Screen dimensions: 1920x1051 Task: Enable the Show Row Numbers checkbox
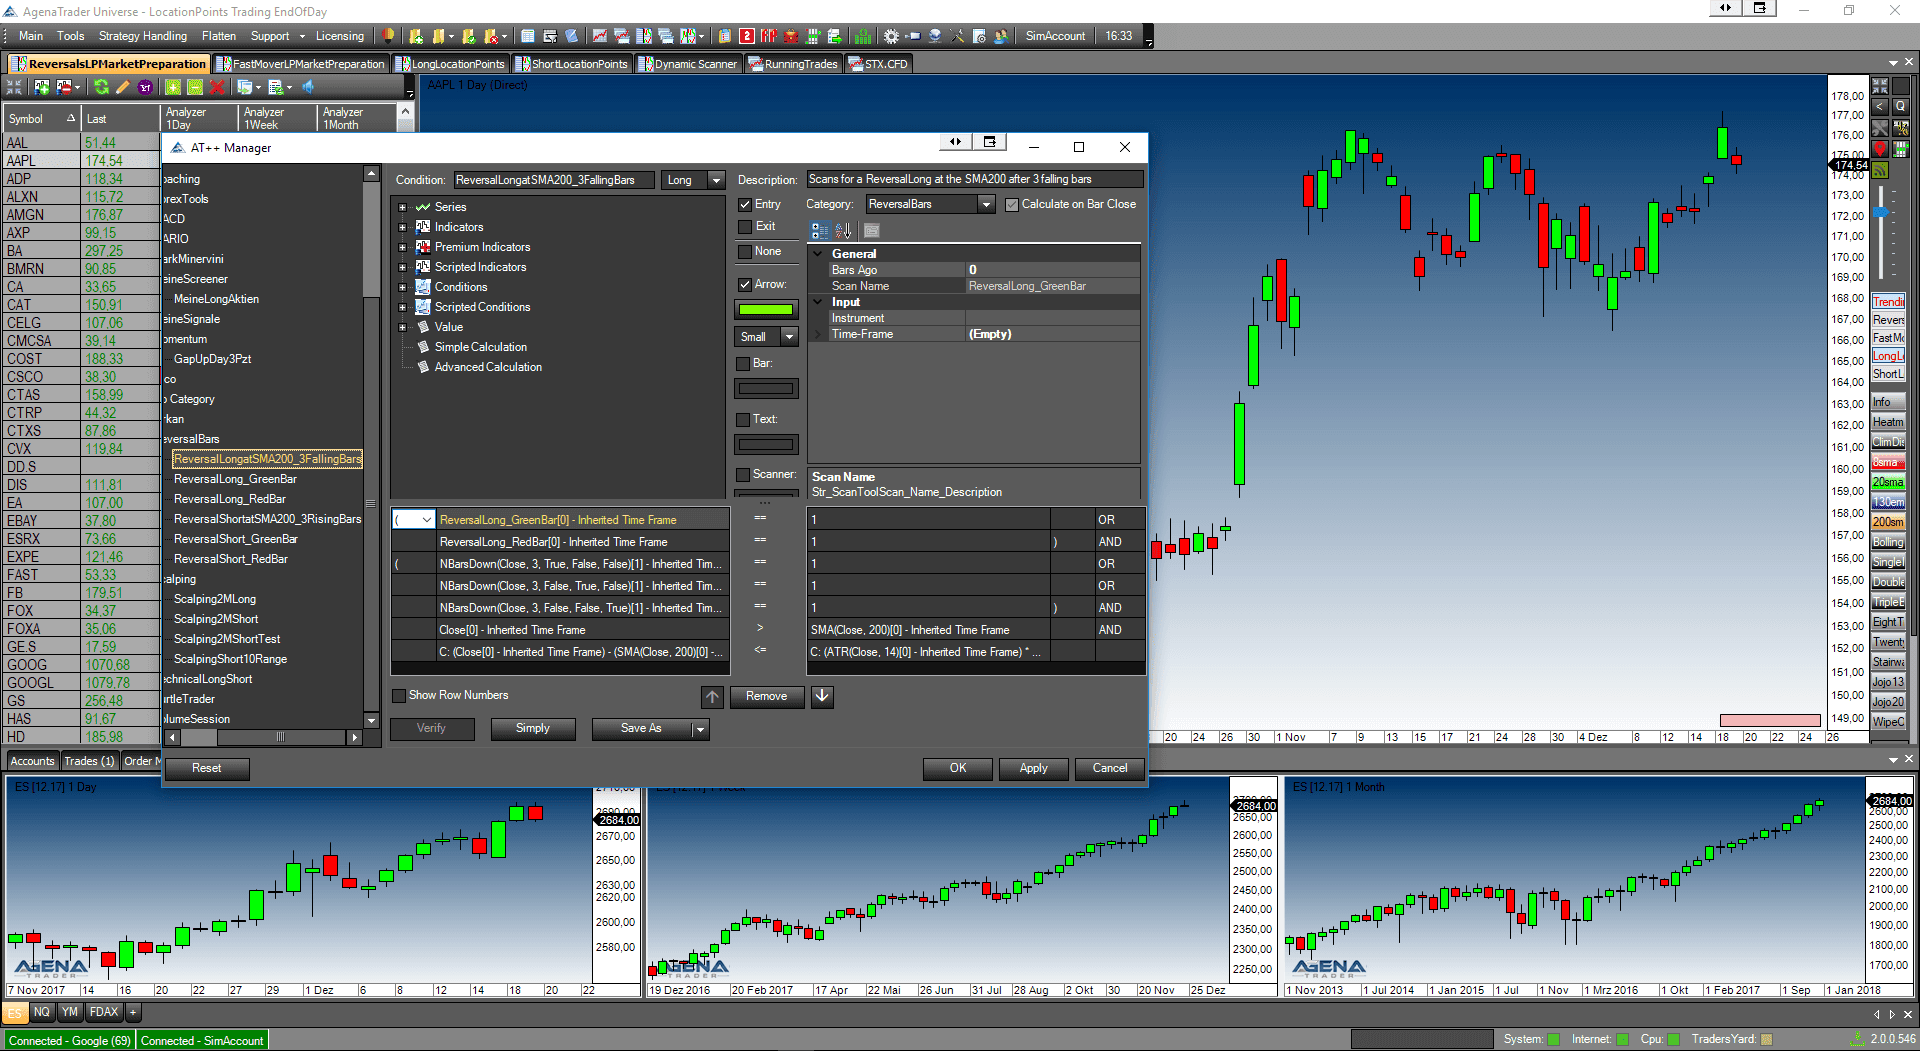click(x=399, y=695)
